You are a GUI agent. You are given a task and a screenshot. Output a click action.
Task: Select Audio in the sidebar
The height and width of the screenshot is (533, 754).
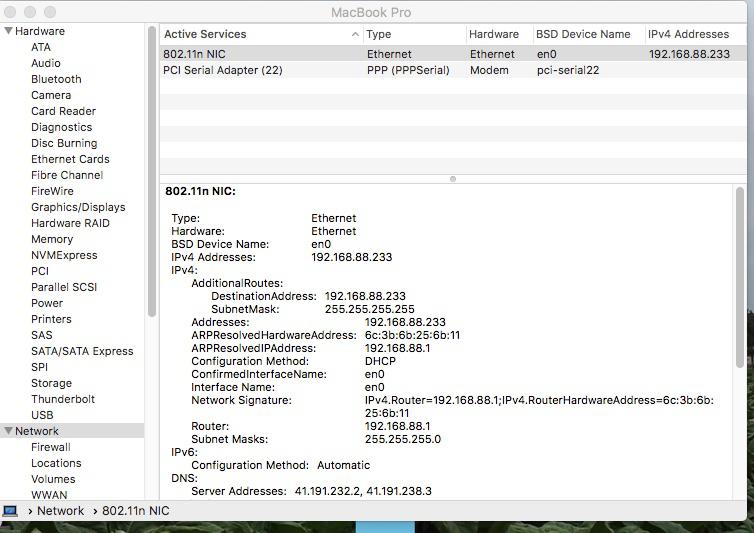click(46, 63)
